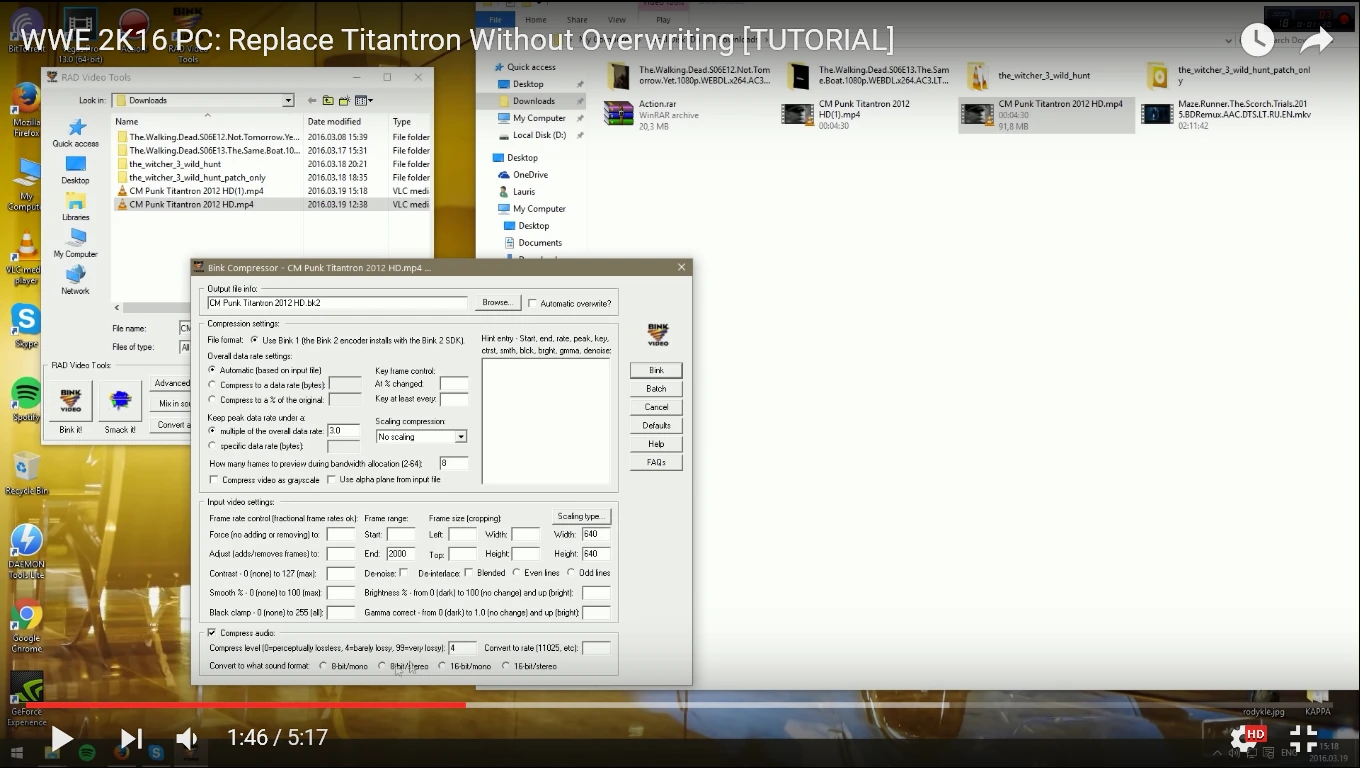The height and width of the screenshot is (768, 1360).
Task: Click the Defaults button
Action: point(656,426)
